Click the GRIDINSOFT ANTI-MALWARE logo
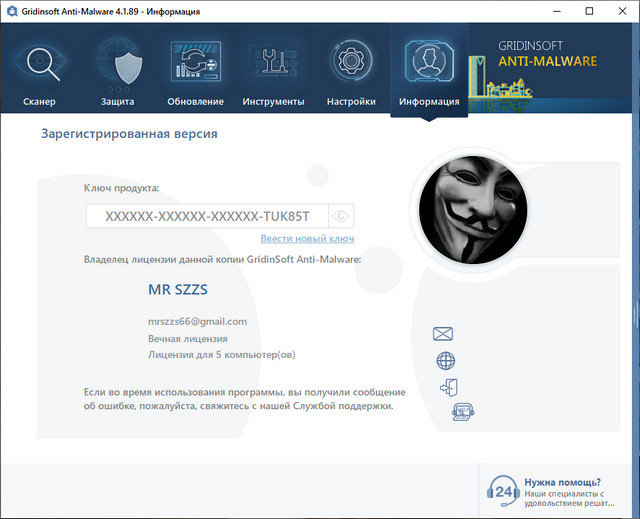The height and width of the screenshot is (519, 640). click(547, 54)
